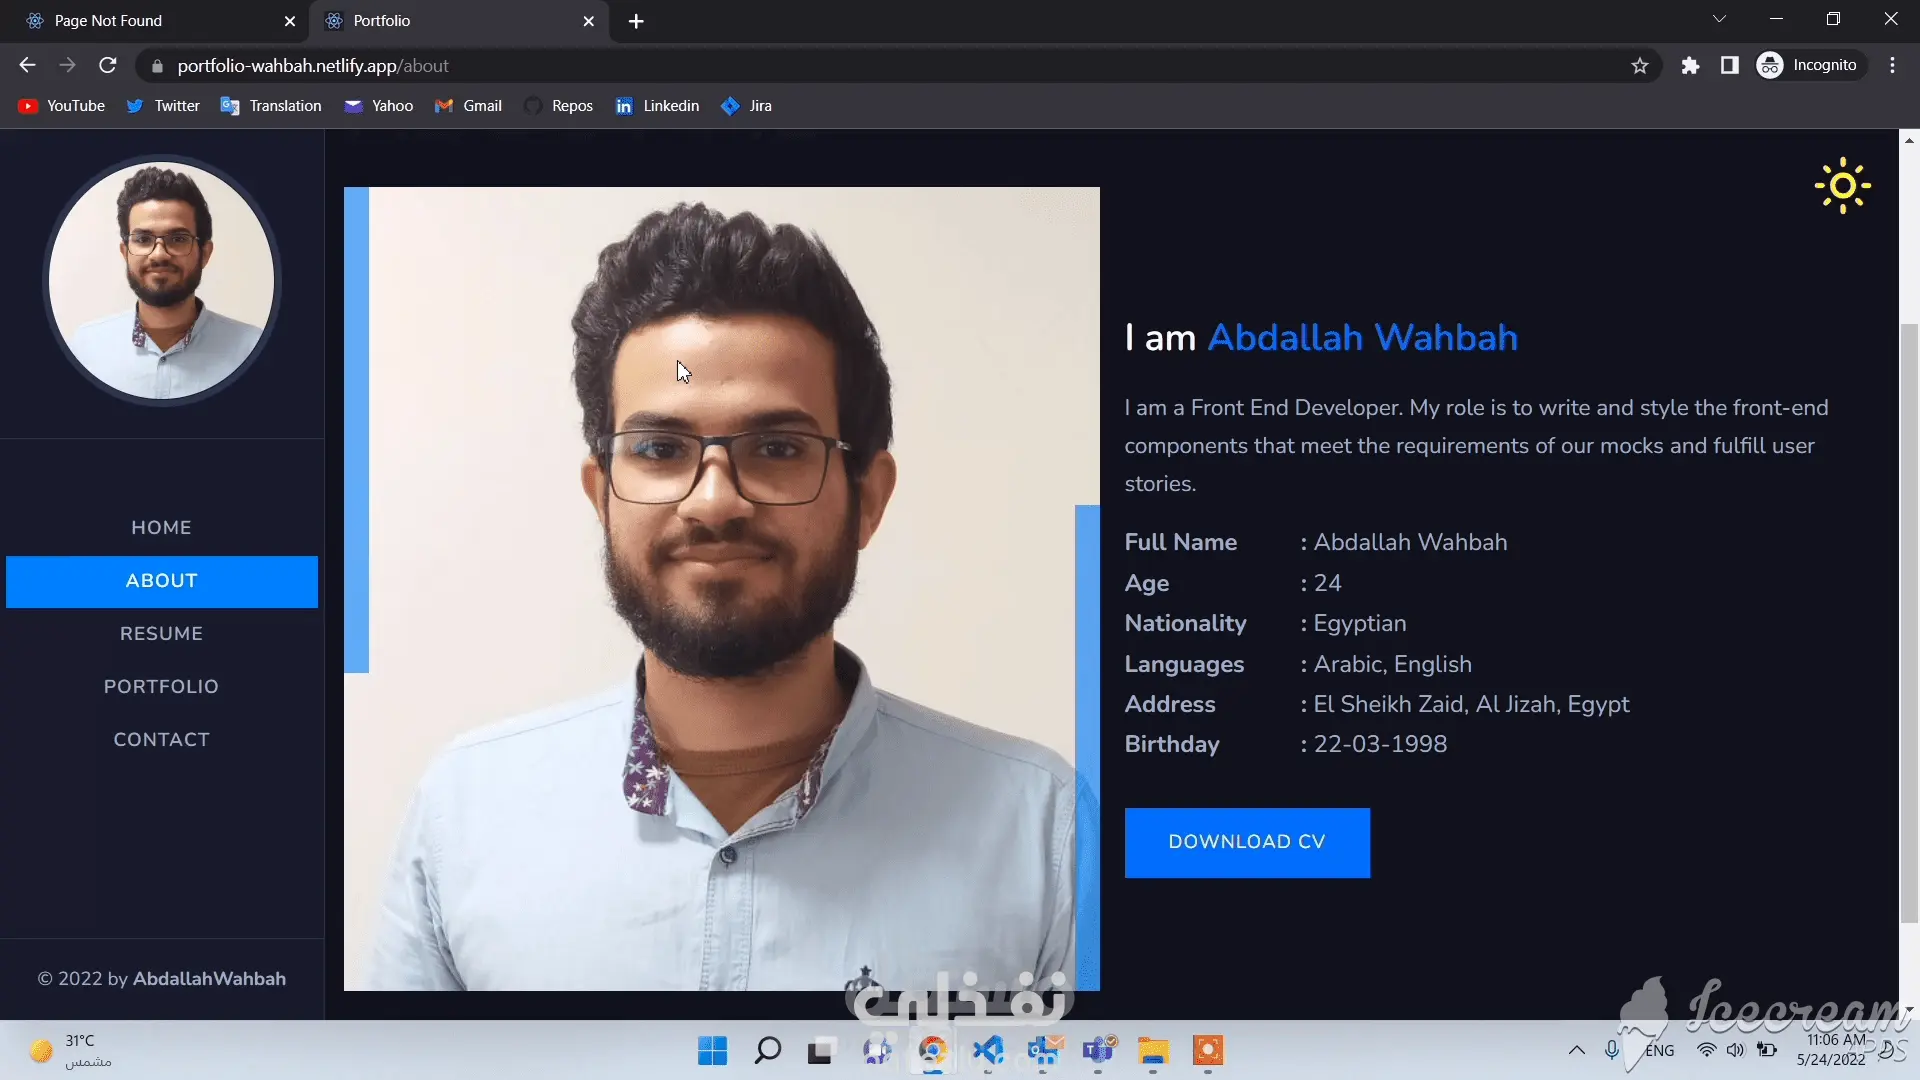Toggle light mode with the sun icon

pos(1842,186)
